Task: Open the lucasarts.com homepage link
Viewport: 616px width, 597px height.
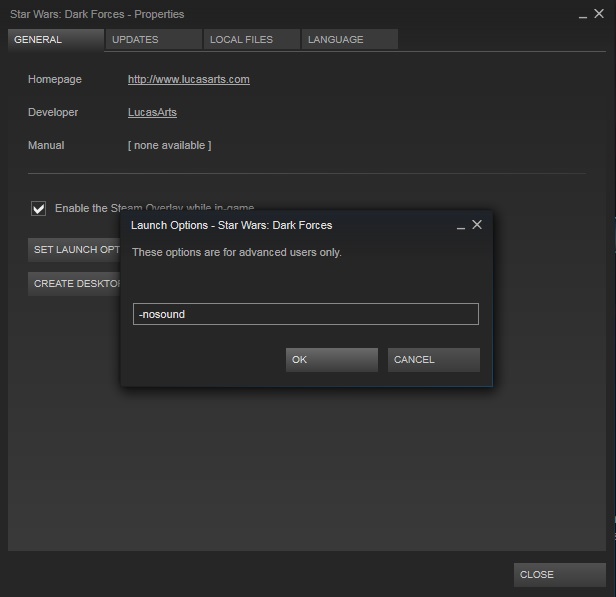Action: 189,79
